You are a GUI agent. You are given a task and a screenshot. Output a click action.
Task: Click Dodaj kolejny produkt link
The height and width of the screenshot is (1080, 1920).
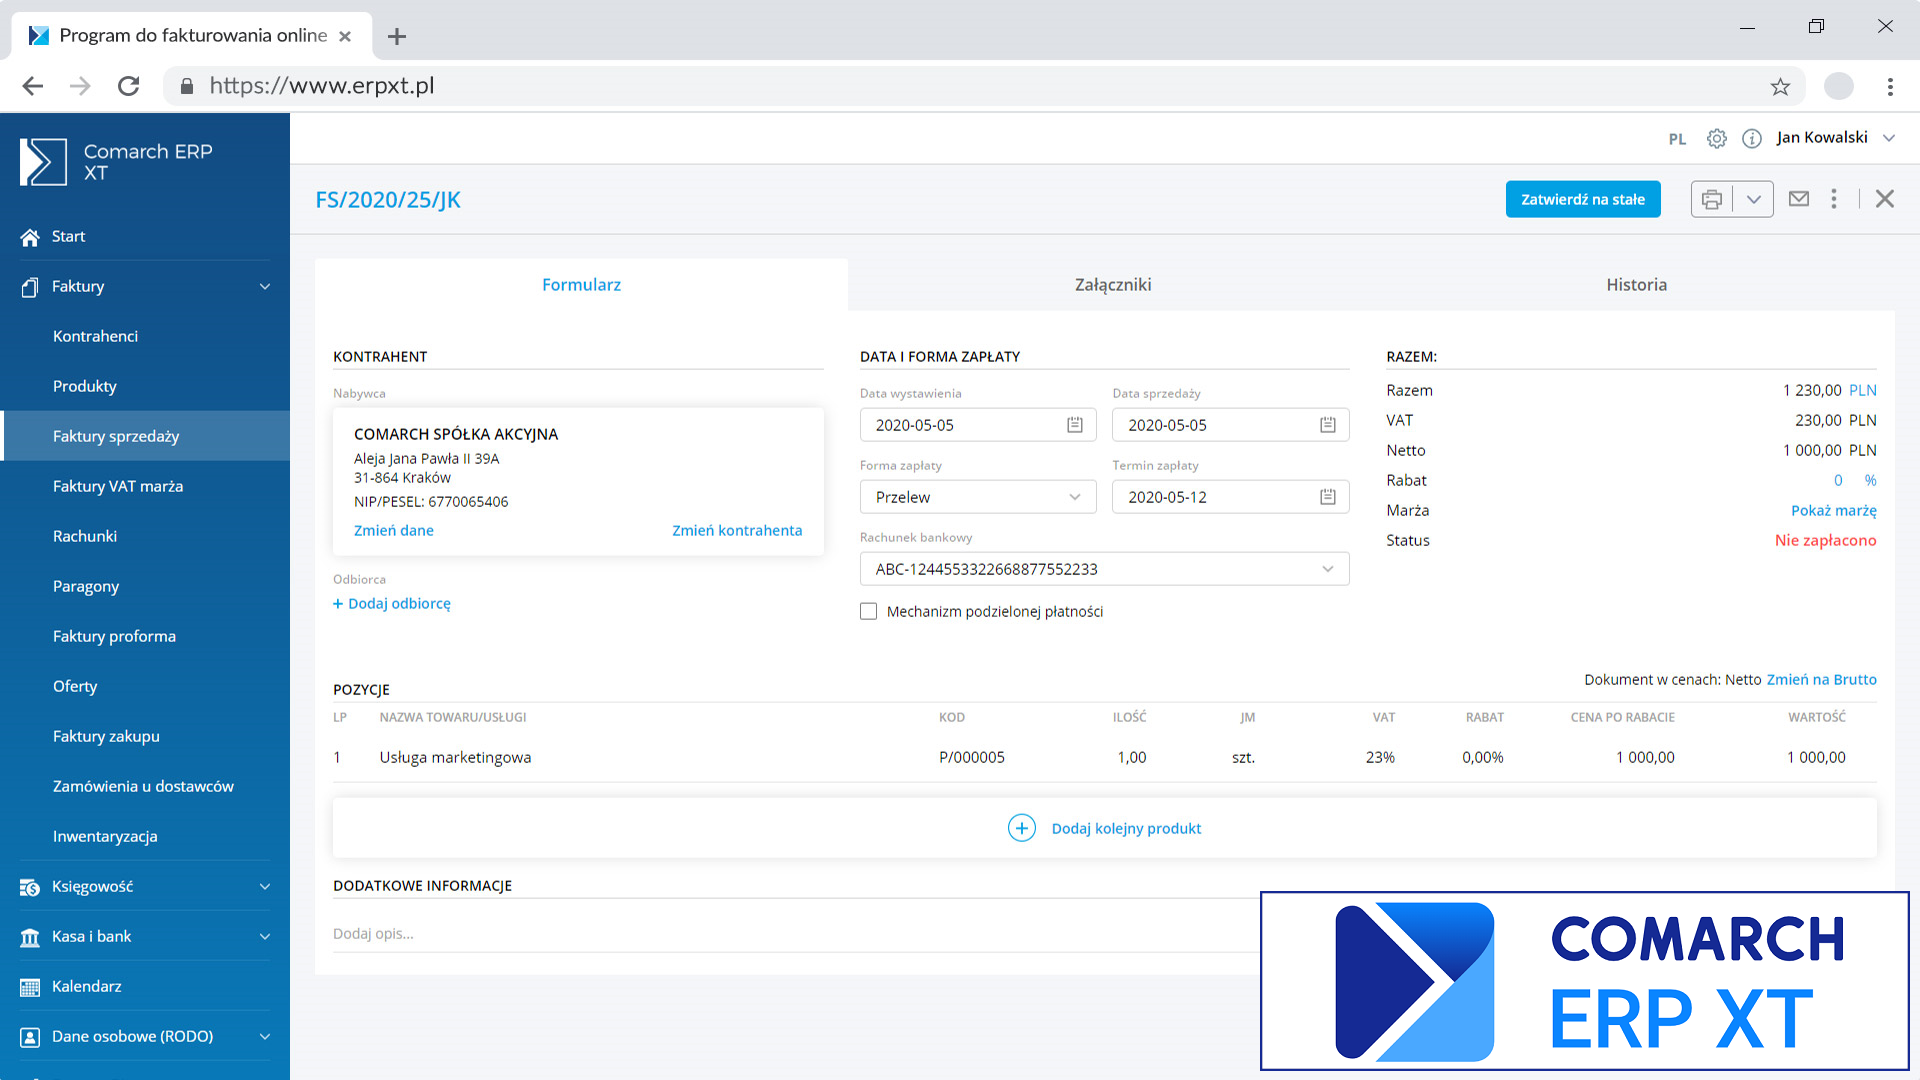1126,828
